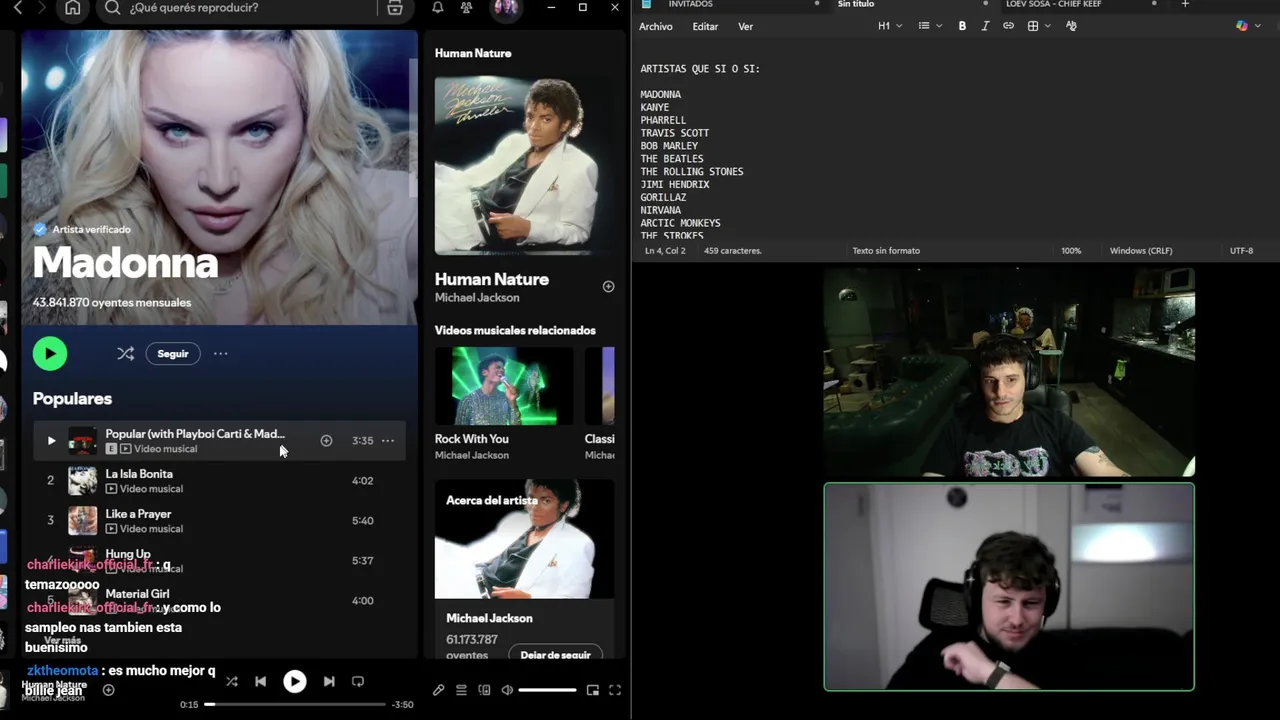Viewport: 1280px width, 720px height.
Task: Play the track 'Popular (with Playboi Carti & Mad...'
Action: click(x=51, y=441)
